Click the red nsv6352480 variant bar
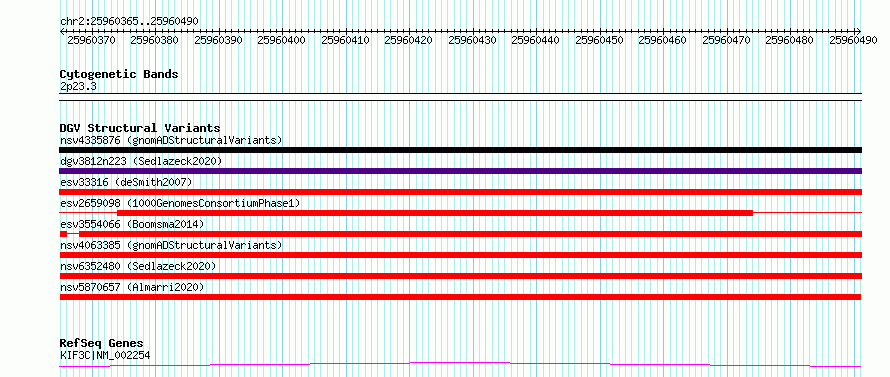This screenshot has width=890, height=377. (460, 276)
